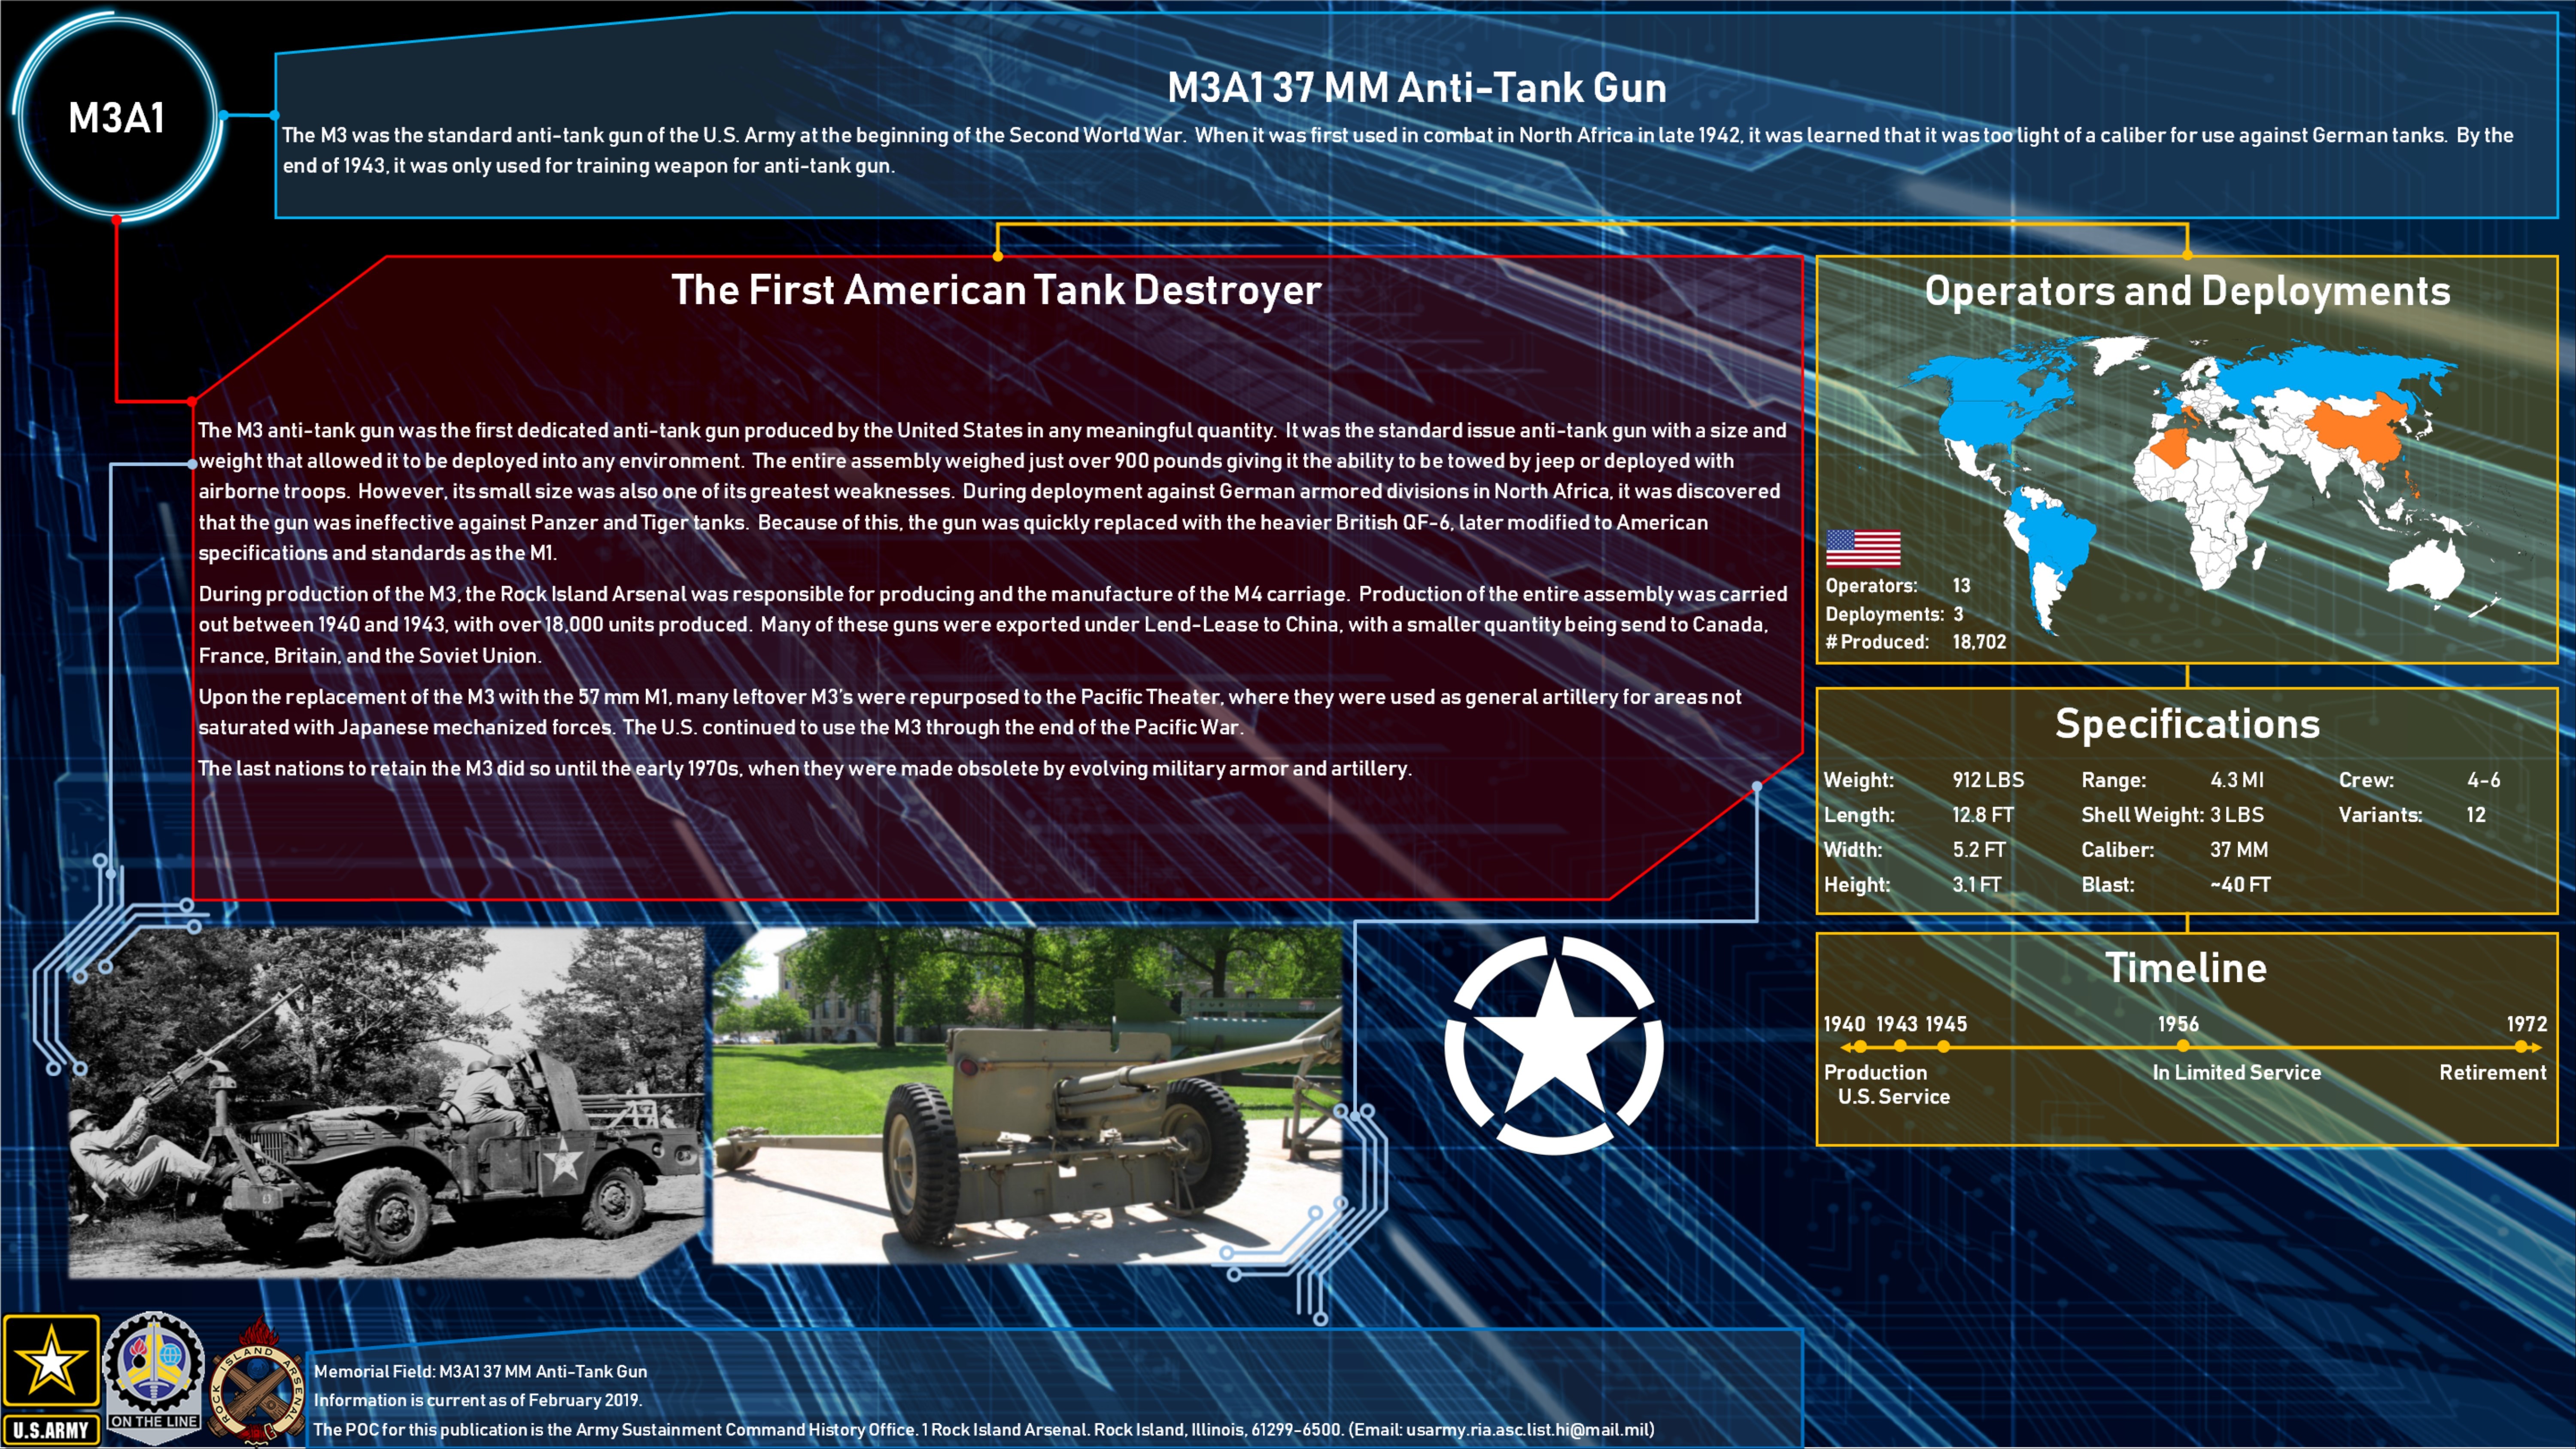Click the 'M3A1 37 MM Anti-Tank Gun' title

[1417, 88]
